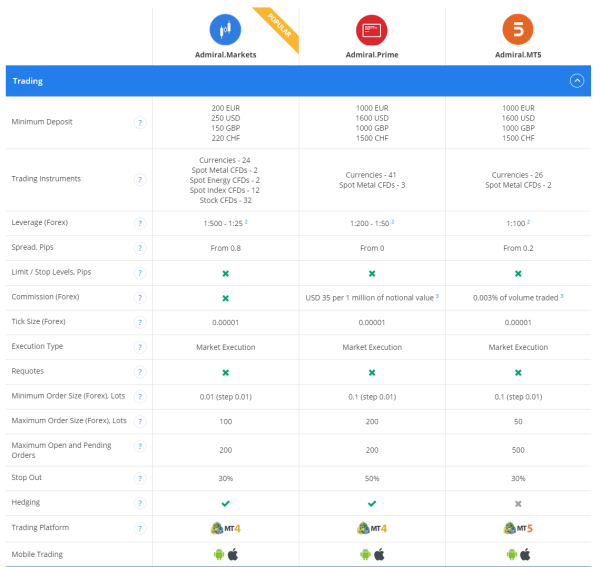Click '50' maximum order size value
600x567 pixels.
[518, 422]
